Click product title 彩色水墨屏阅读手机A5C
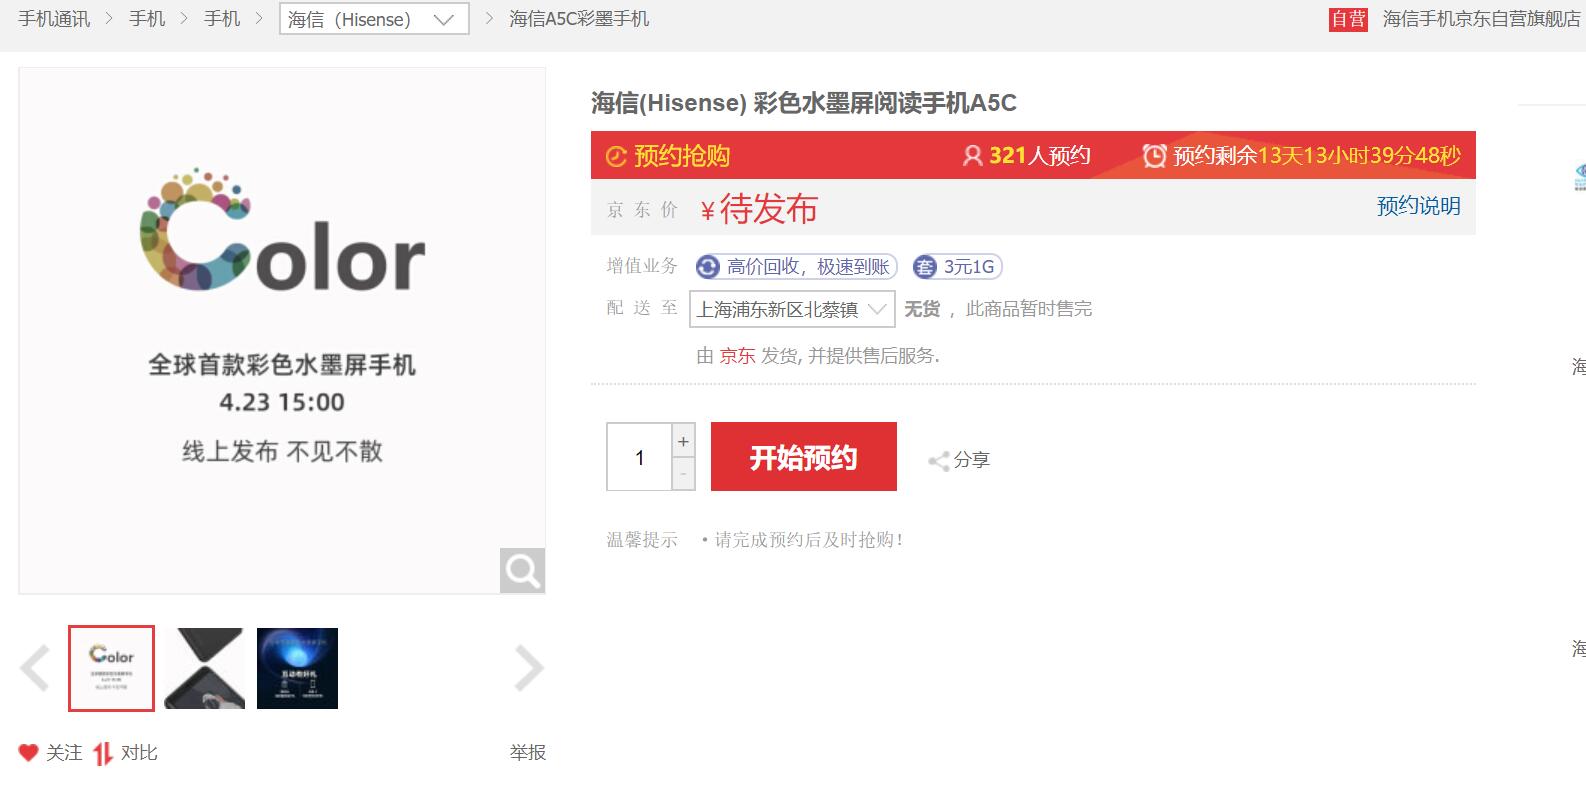The height and width of the screenshot is (798, 1586). 885,103
